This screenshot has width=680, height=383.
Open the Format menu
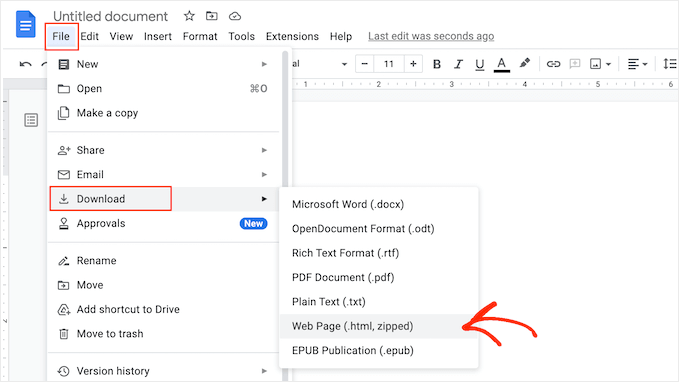[200, 36]
